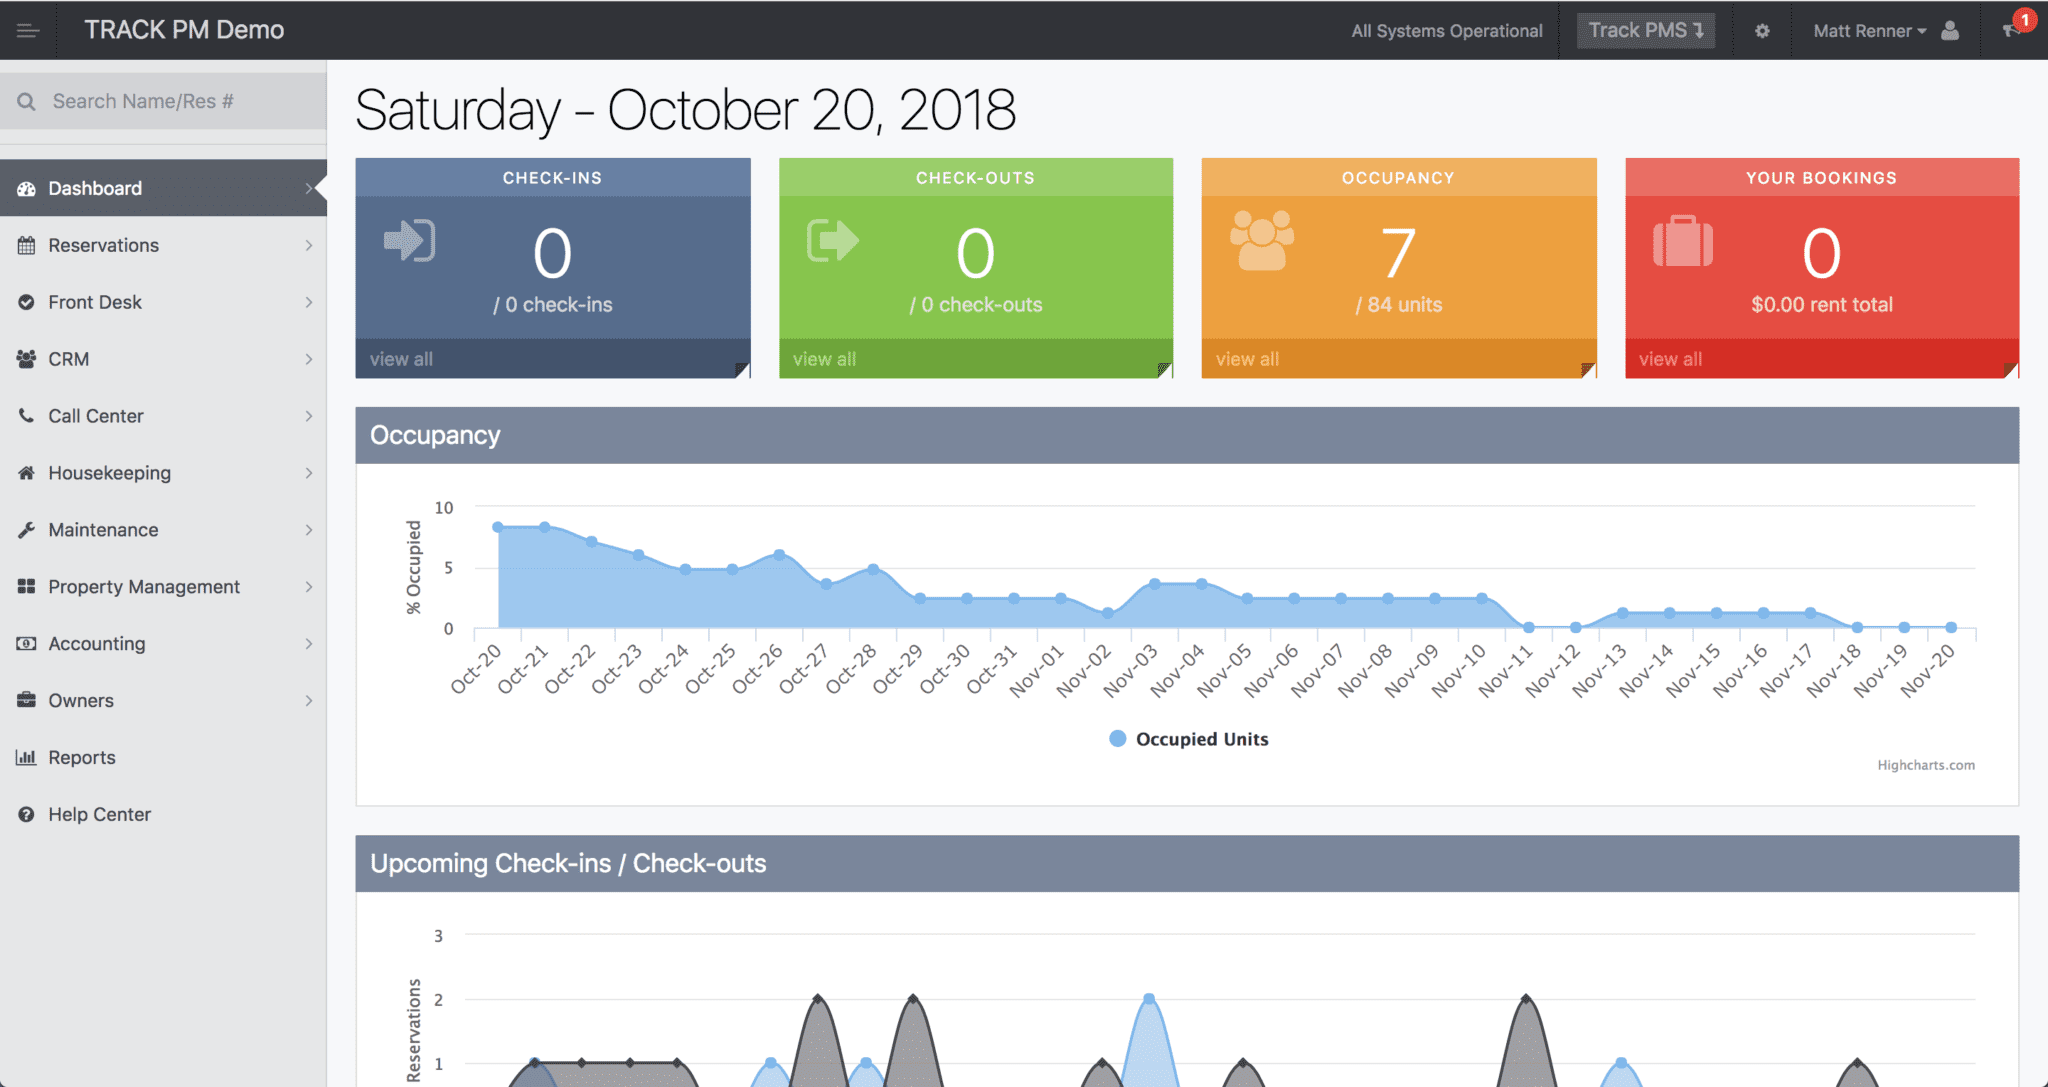Click the occupancy people icon

click(1261, 240)
